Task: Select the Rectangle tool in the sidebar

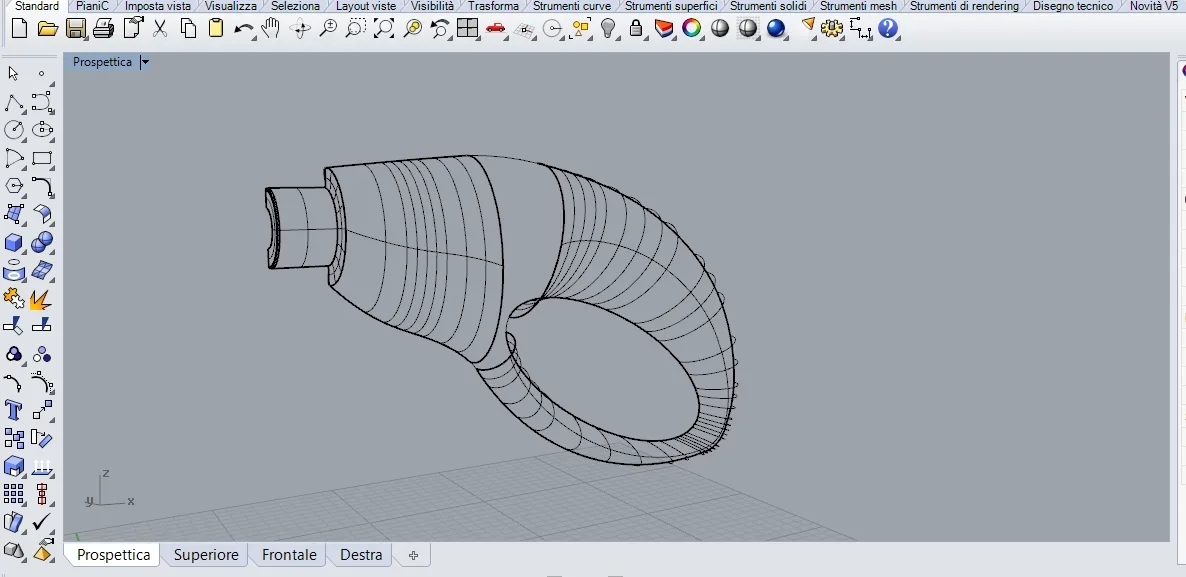Action: tap(42, 158)
